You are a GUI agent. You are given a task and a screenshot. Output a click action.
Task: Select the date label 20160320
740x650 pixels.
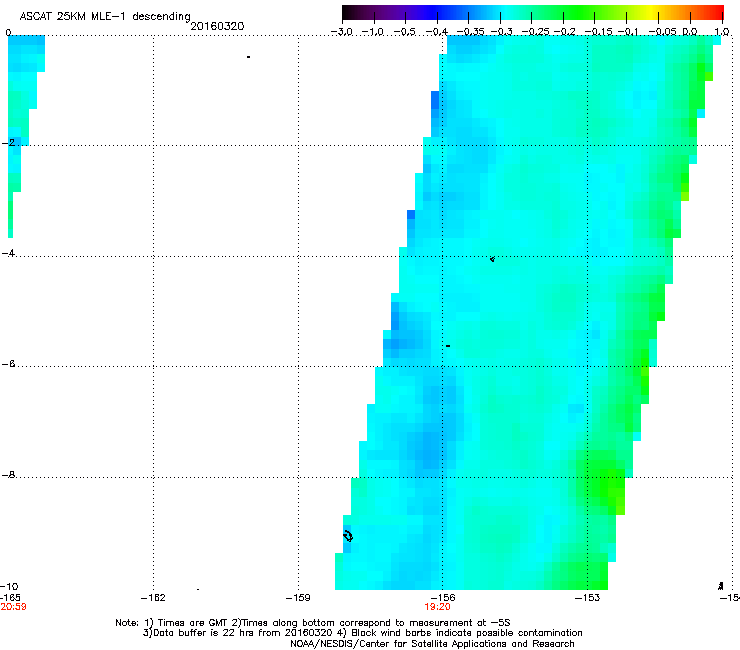click(x=217, y=26)
